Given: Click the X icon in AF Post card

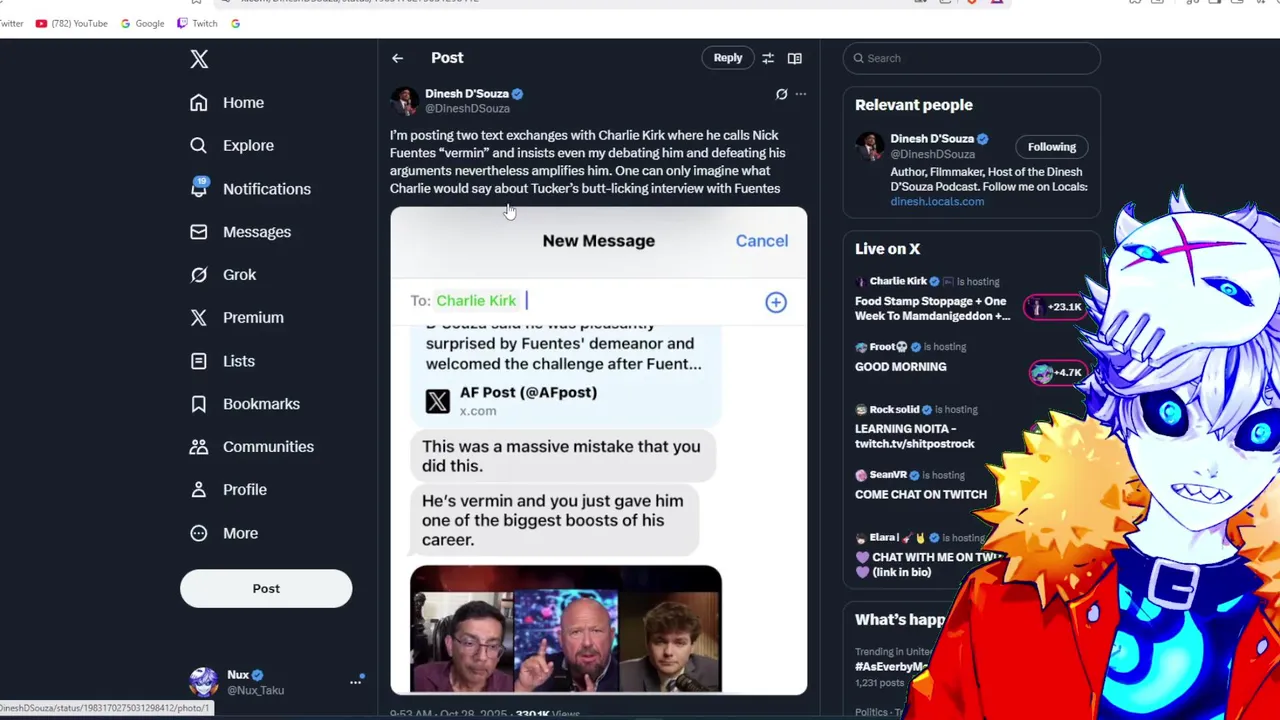Looking at the screenshot, I should point(438,401).
